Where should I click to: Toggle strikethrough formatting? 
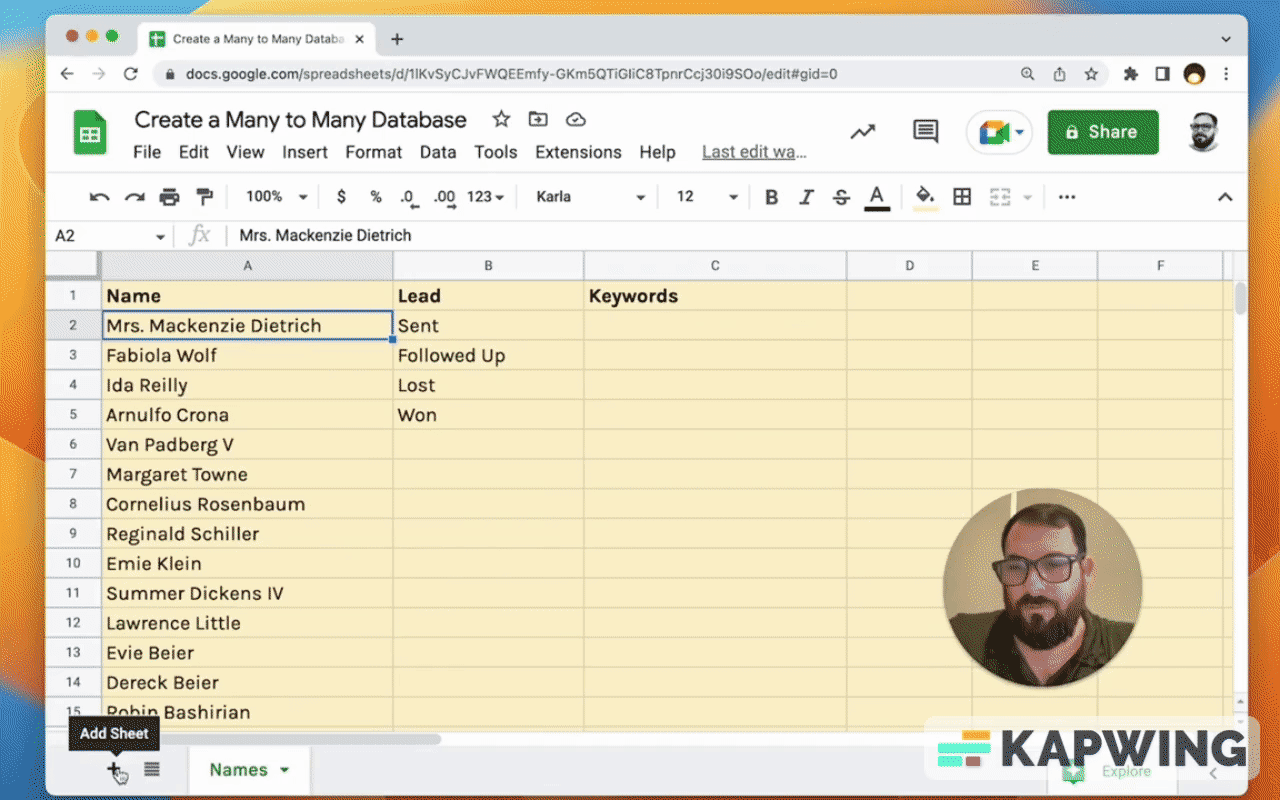[x=841, y=197]
